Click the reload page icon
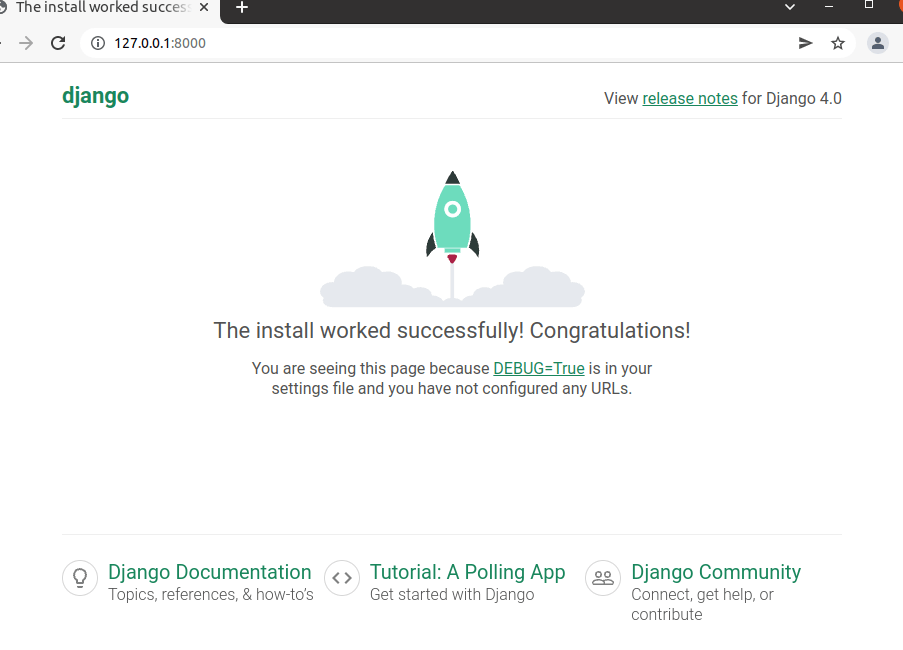Viewport: 903px width, 650px height. coord(58,43)
